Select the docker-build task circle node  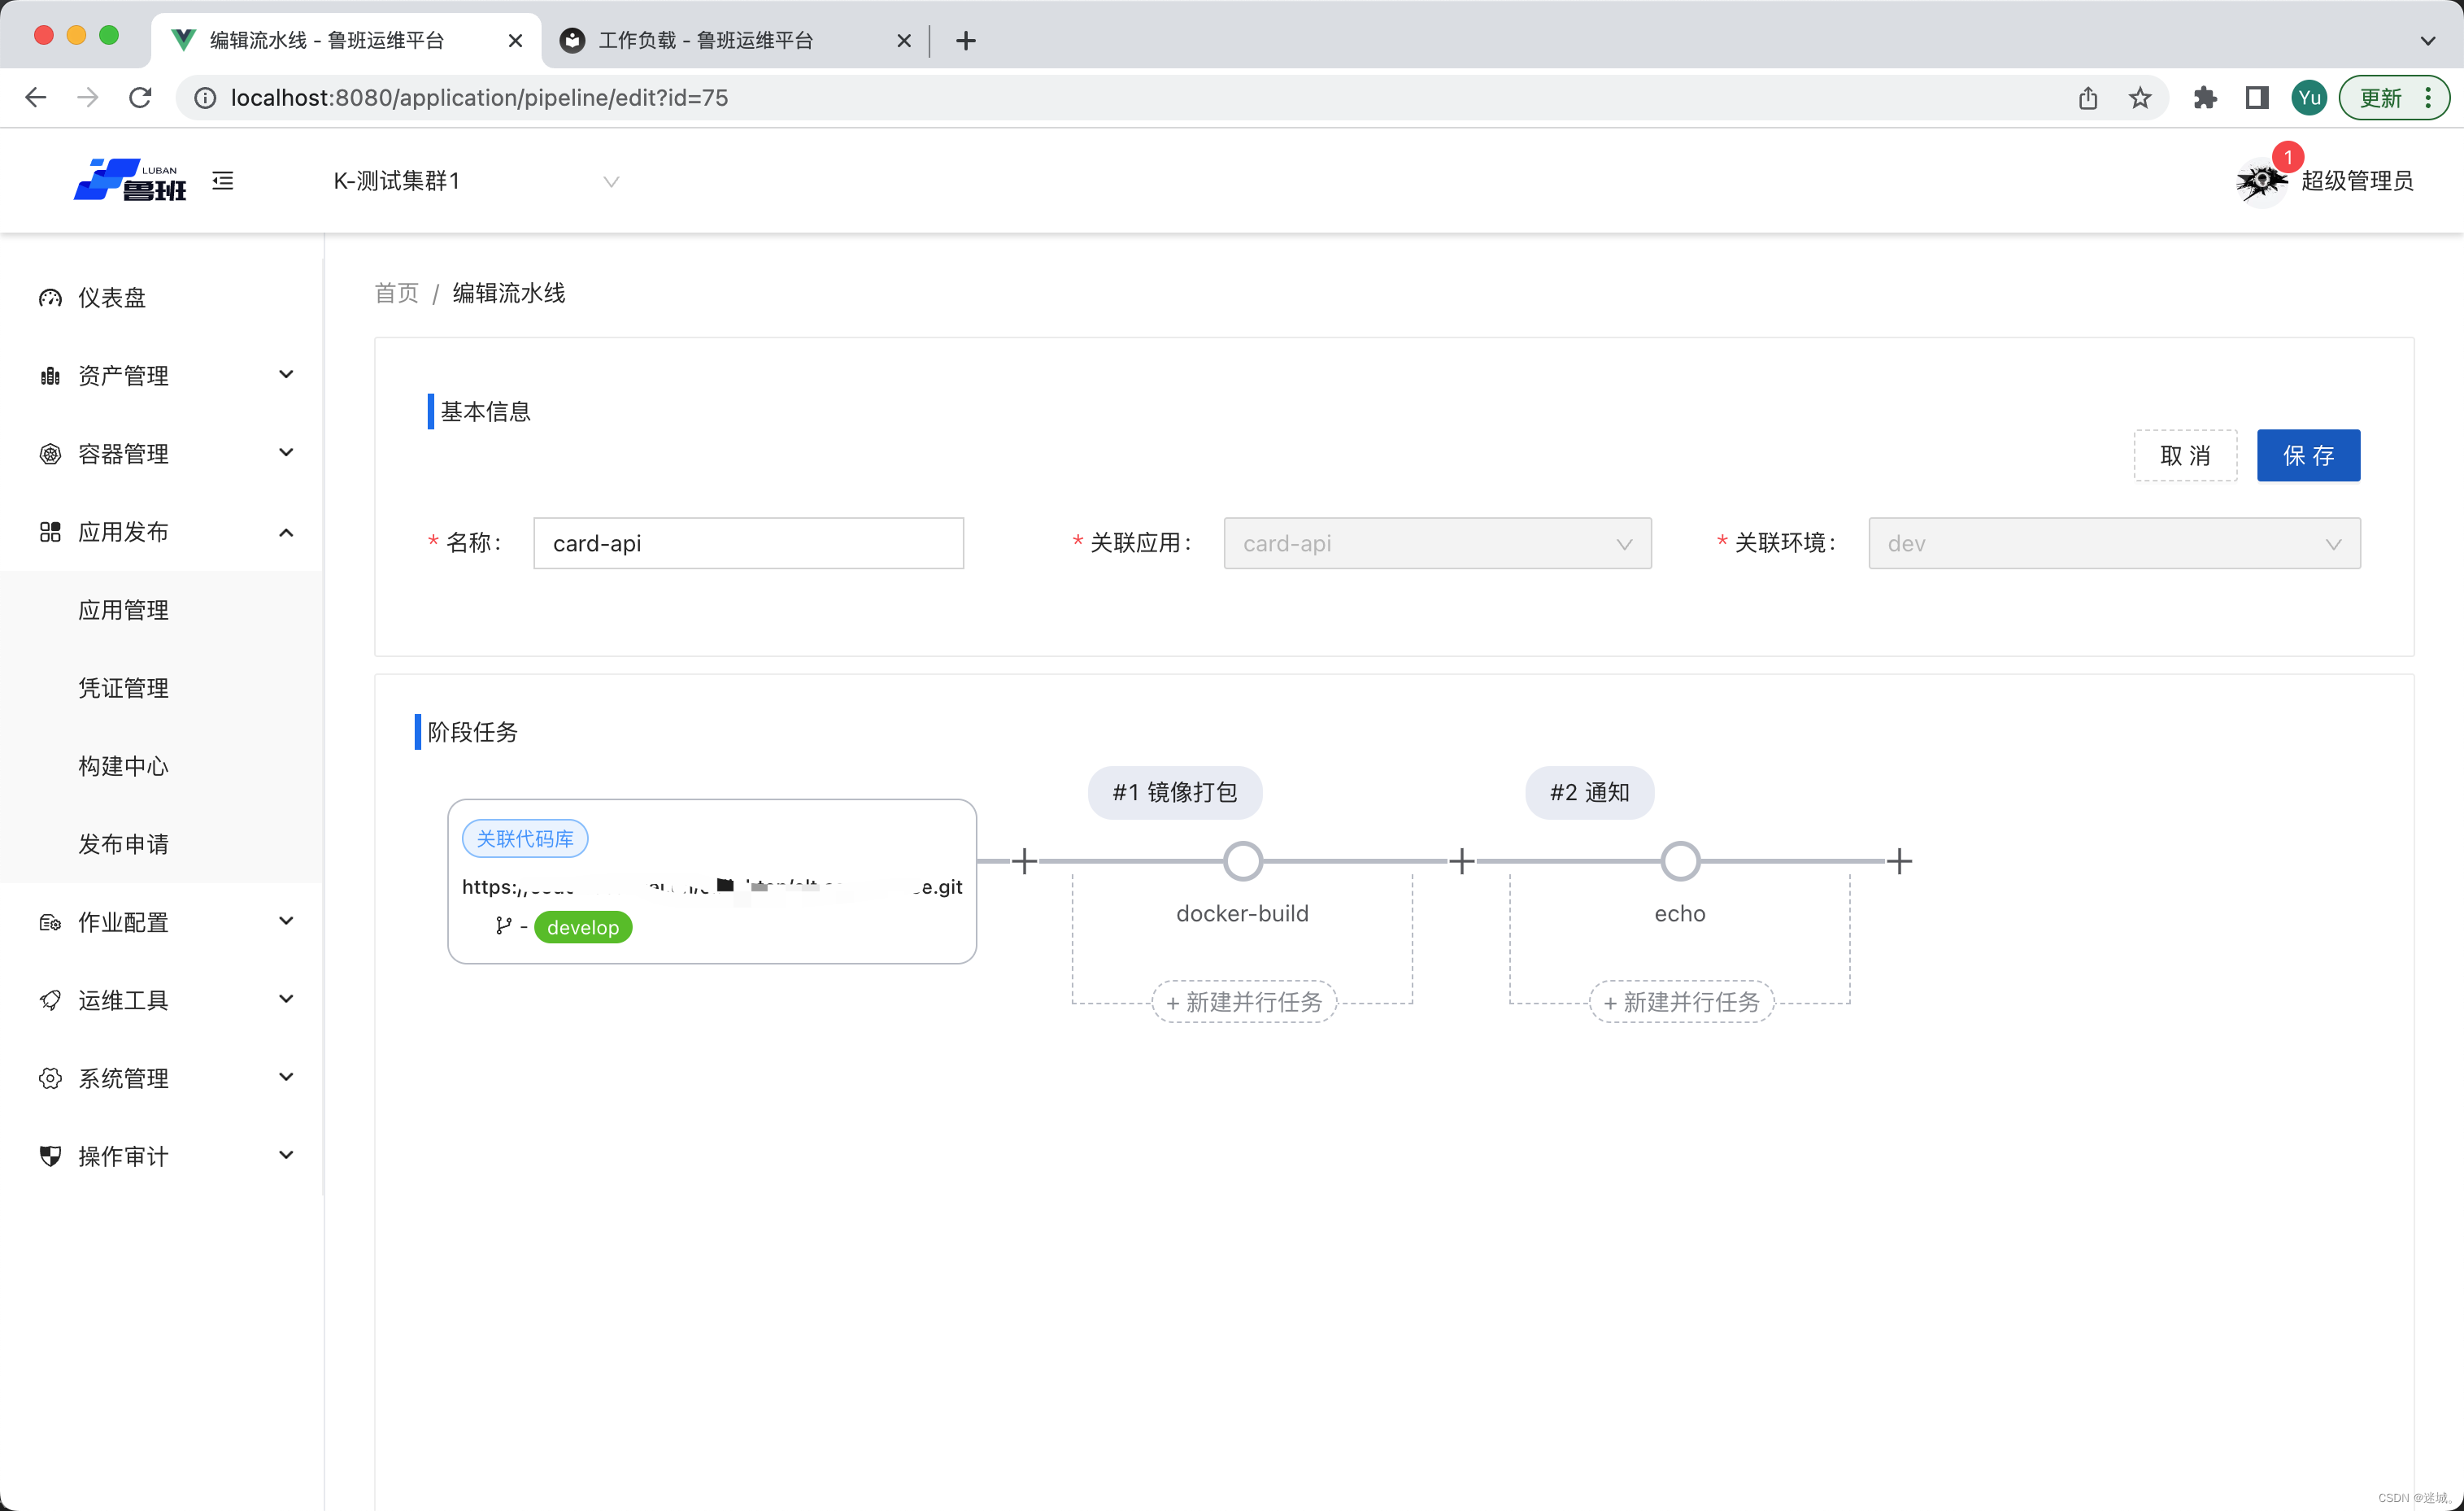point(1243,861)
